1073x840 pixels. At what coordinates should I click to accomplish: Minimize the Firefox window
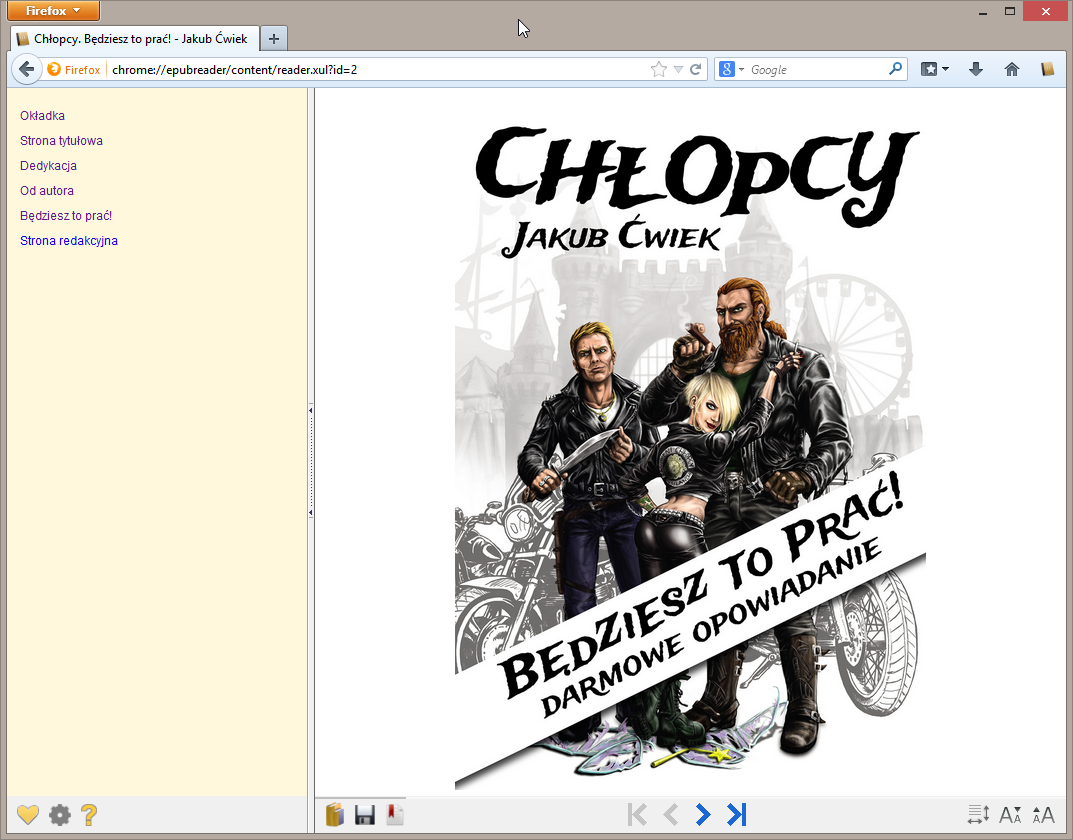coord(983,12)
